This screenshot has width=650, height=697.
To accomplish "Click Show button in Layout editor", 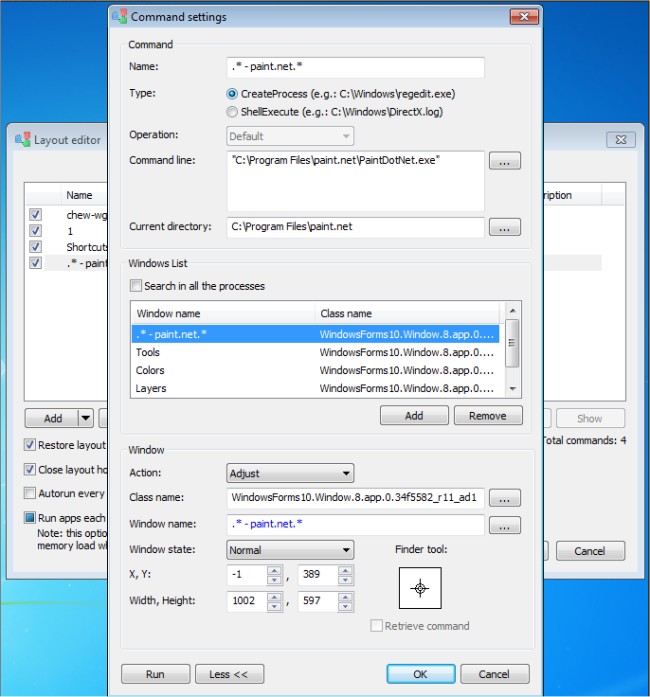I will coord(590,418).
